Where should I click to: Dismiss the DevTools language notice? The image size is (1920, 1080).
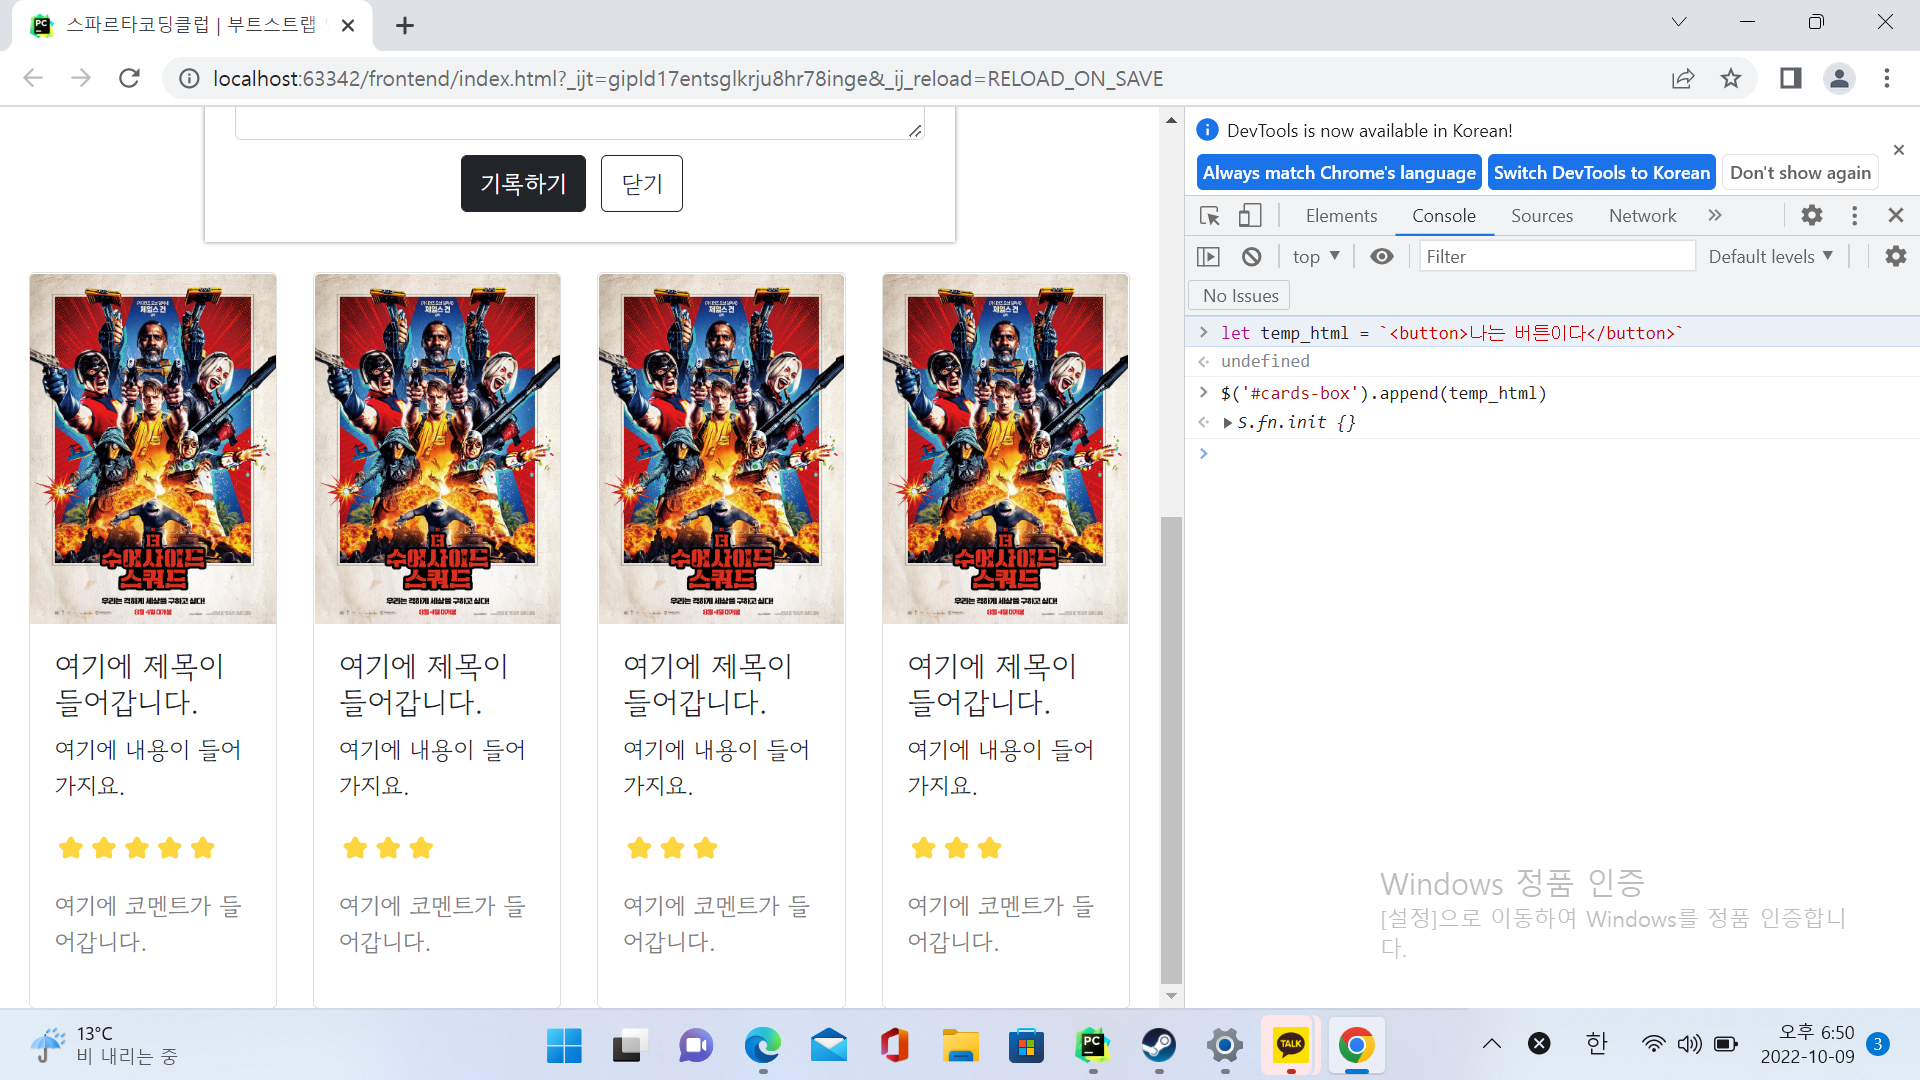click(x=1898, y=150)
